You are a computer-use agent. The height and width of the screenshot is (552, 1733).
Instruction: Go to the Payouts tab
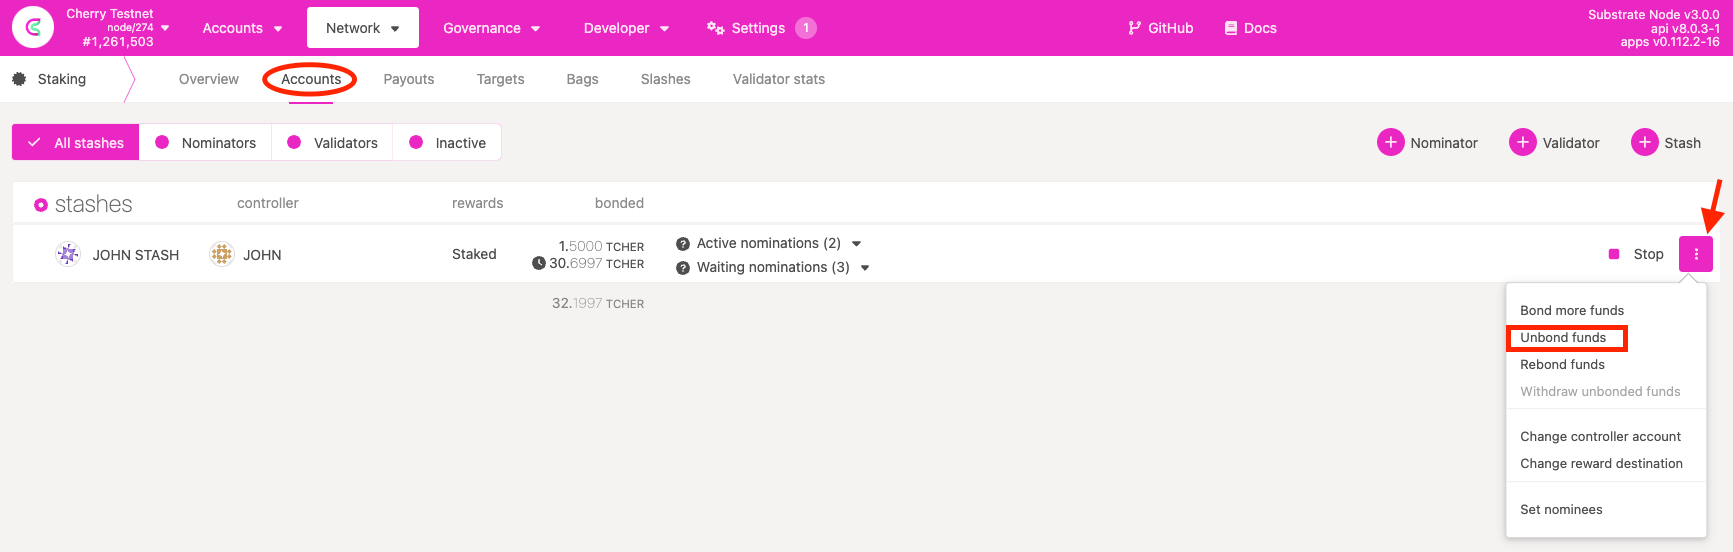pos(408,79)
